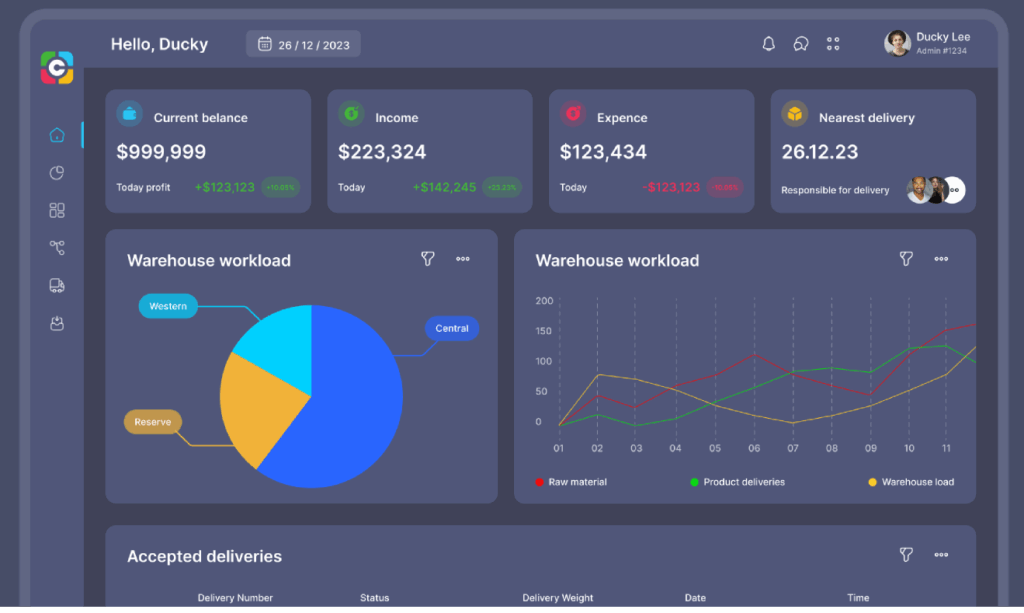Open the delivery truck sidebar icon

coord(57,286)
